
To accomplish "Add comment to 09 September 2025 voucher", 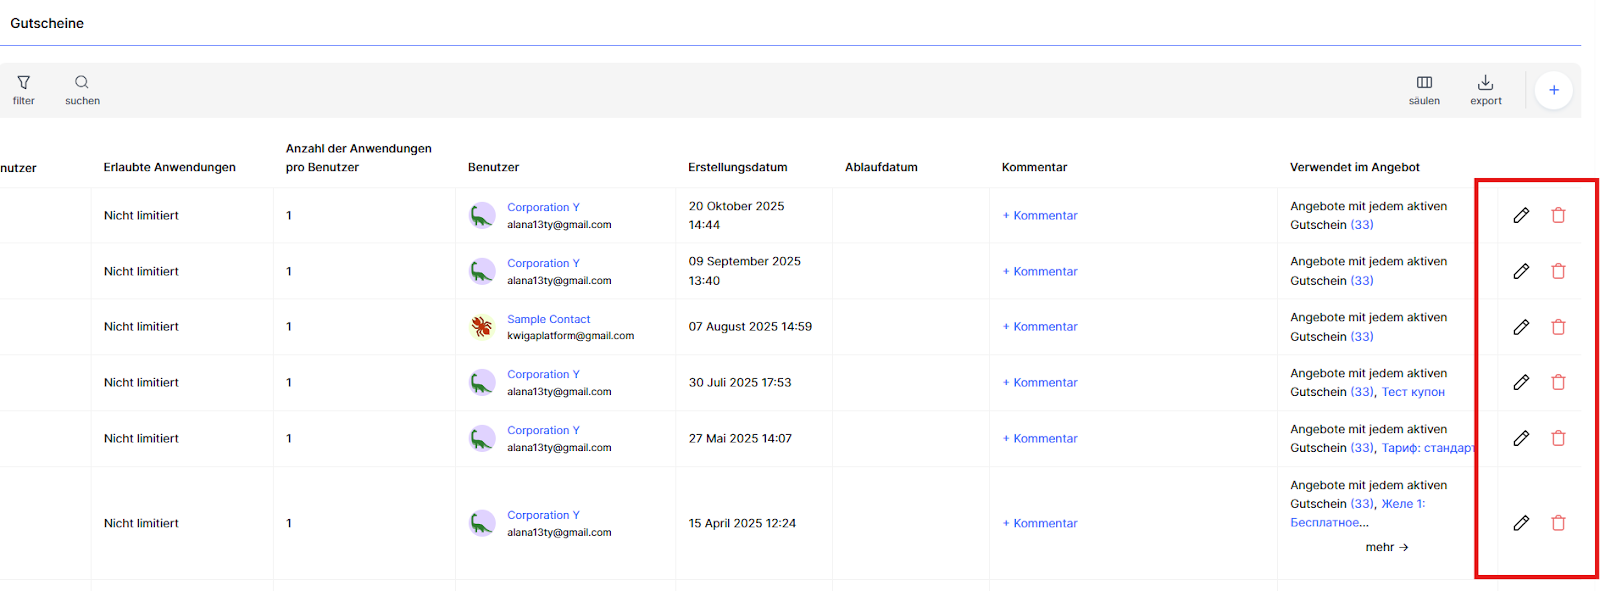I will coord(1040,271).
